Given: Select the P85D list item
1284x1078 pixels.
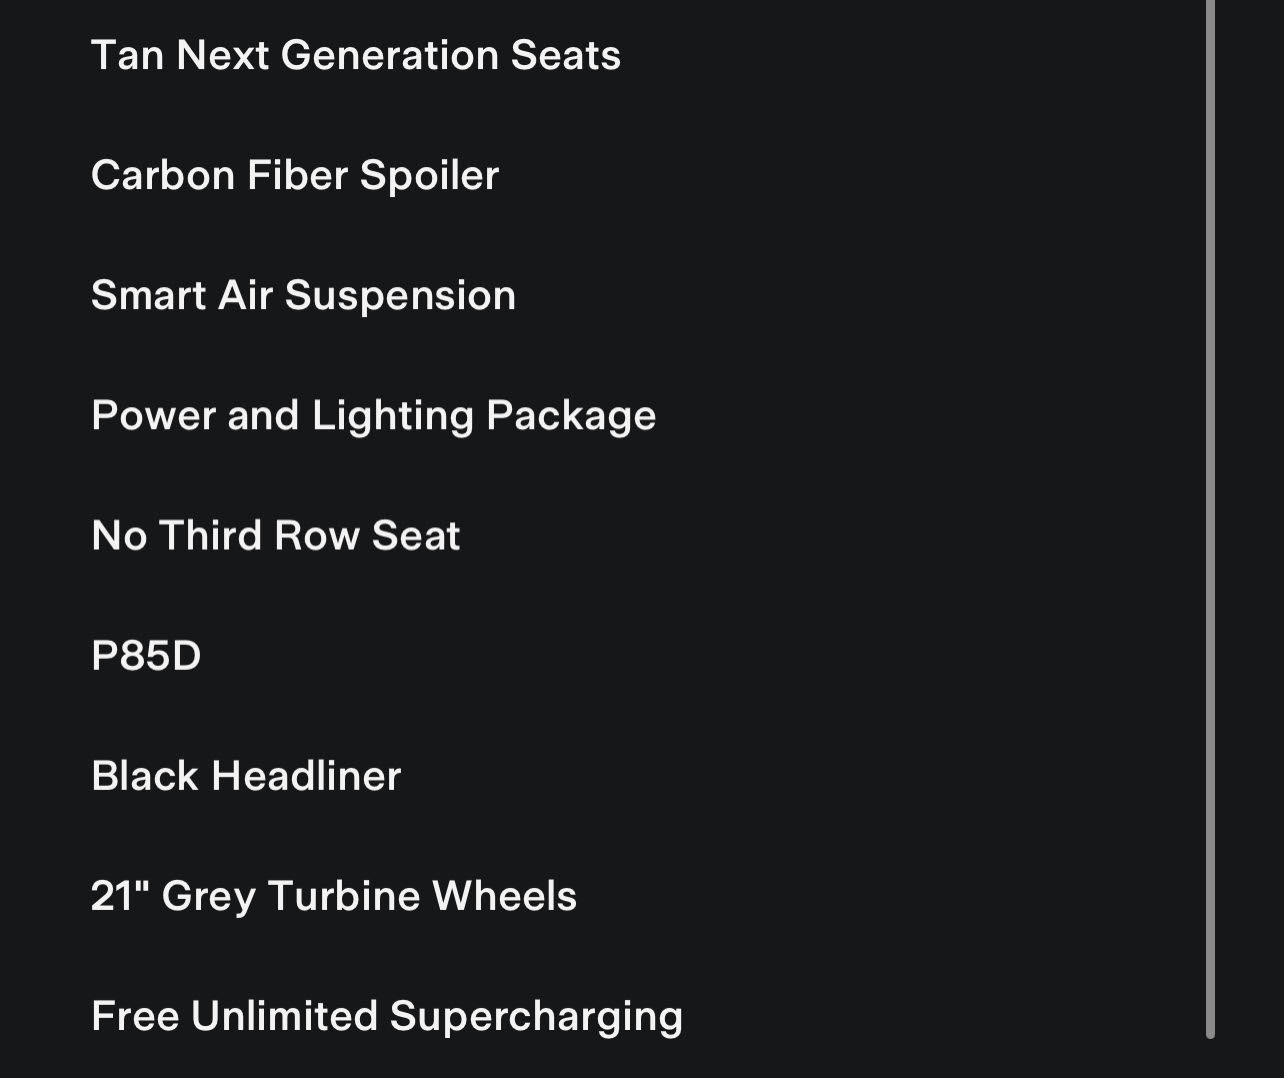Looking at the screenshot, I should point(146,655).
